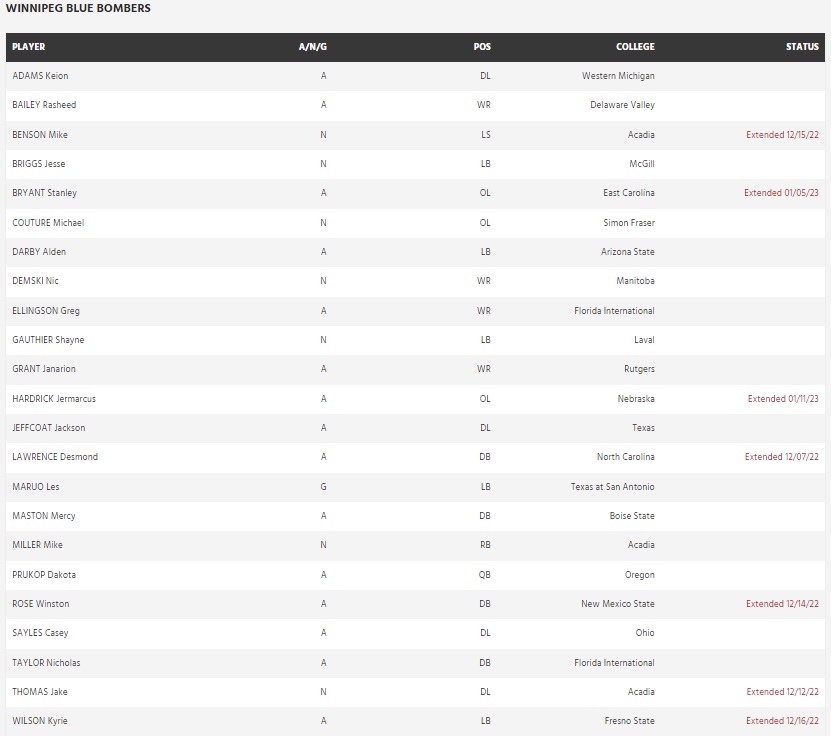
Task: Click the STATUS column header
Action: pyautogui.click(x=802, y=47)
